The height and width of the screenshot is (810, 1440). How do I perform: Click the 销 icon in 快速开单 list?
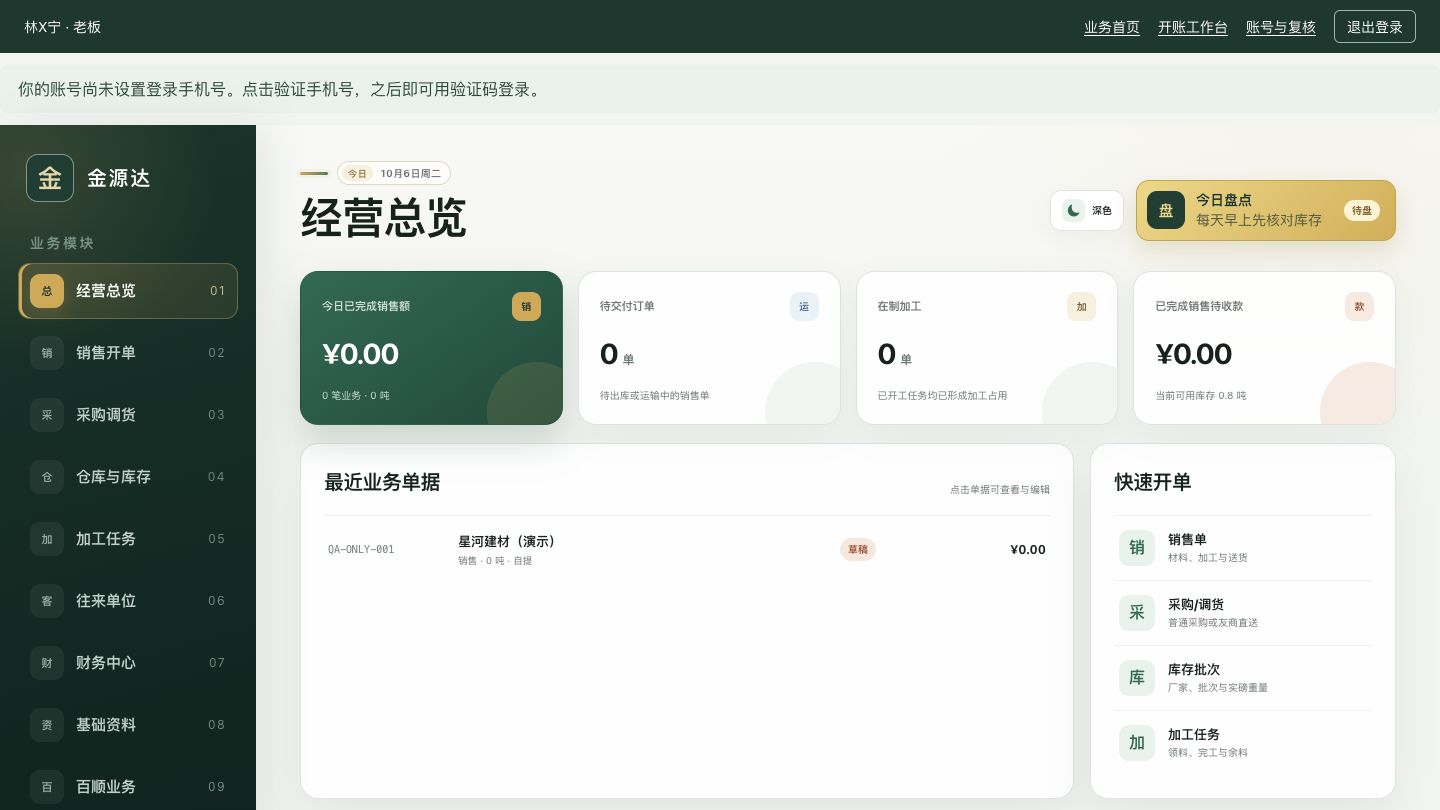[x=1137, y=548]
